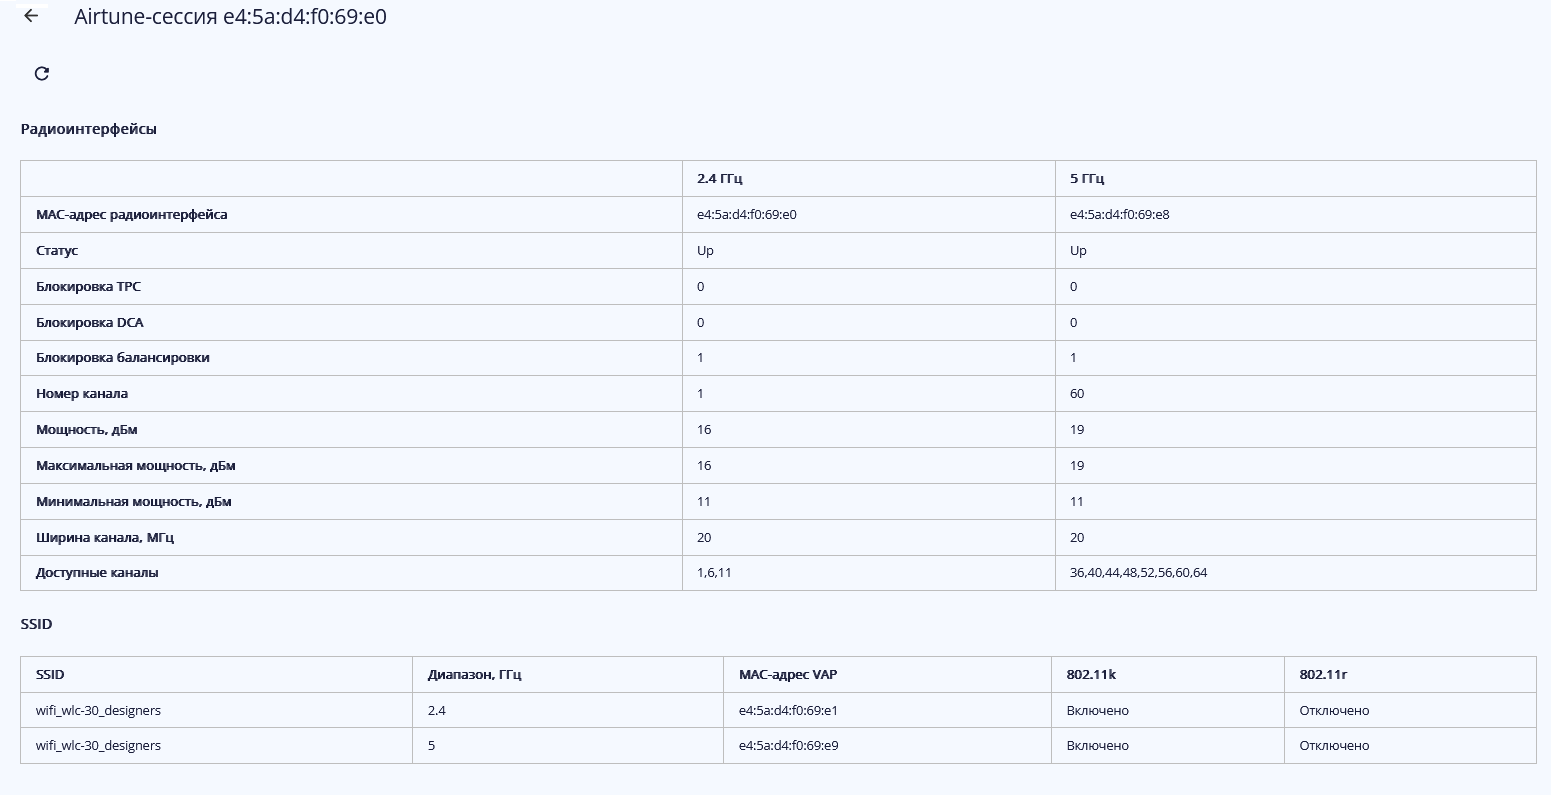Select the 5 GHz channel number 60
This screenshot has height=795, width=1551.
(x=1077, y=393)
